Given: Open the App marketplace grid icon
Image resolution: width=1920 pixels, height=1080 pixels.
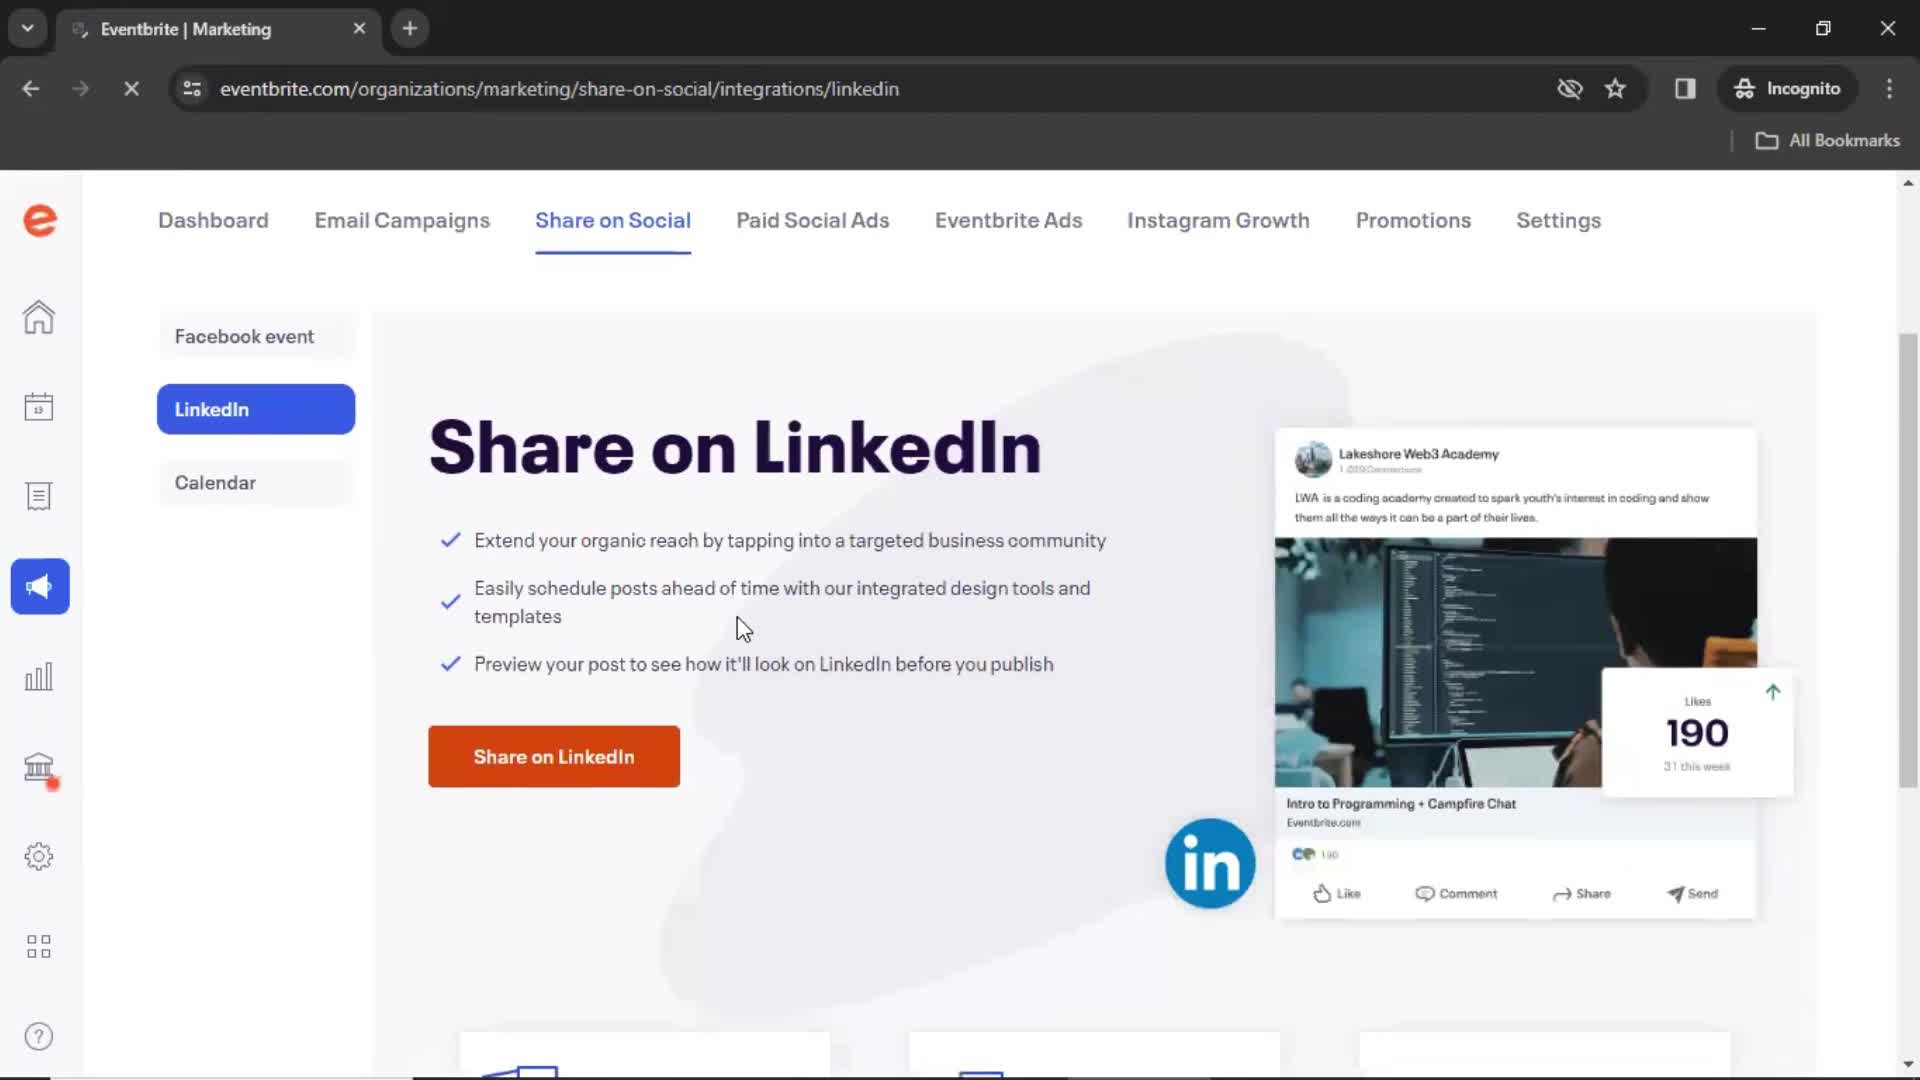Looking at the screenshot, I should pyautogui.click(x=39, y=946).
